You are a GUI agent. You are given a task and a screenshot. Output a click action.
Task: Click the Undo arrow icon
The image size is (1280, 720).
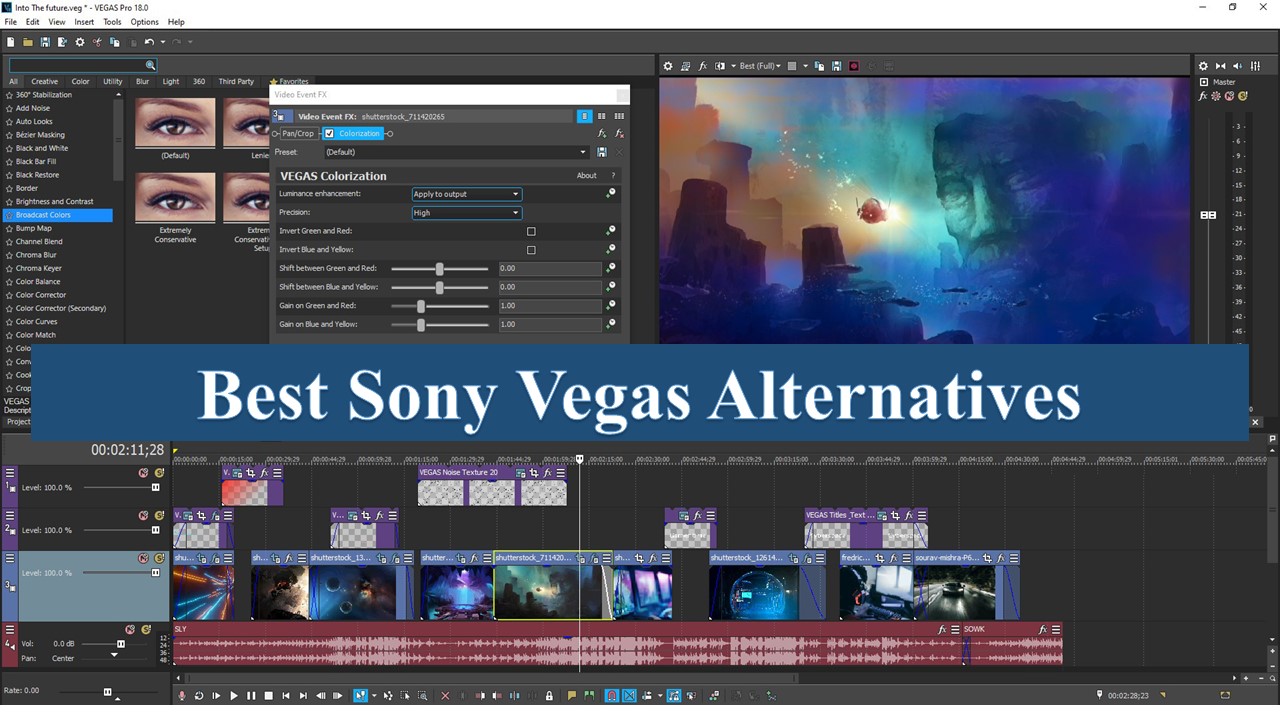pyautogui.click(x=149, y=42)
